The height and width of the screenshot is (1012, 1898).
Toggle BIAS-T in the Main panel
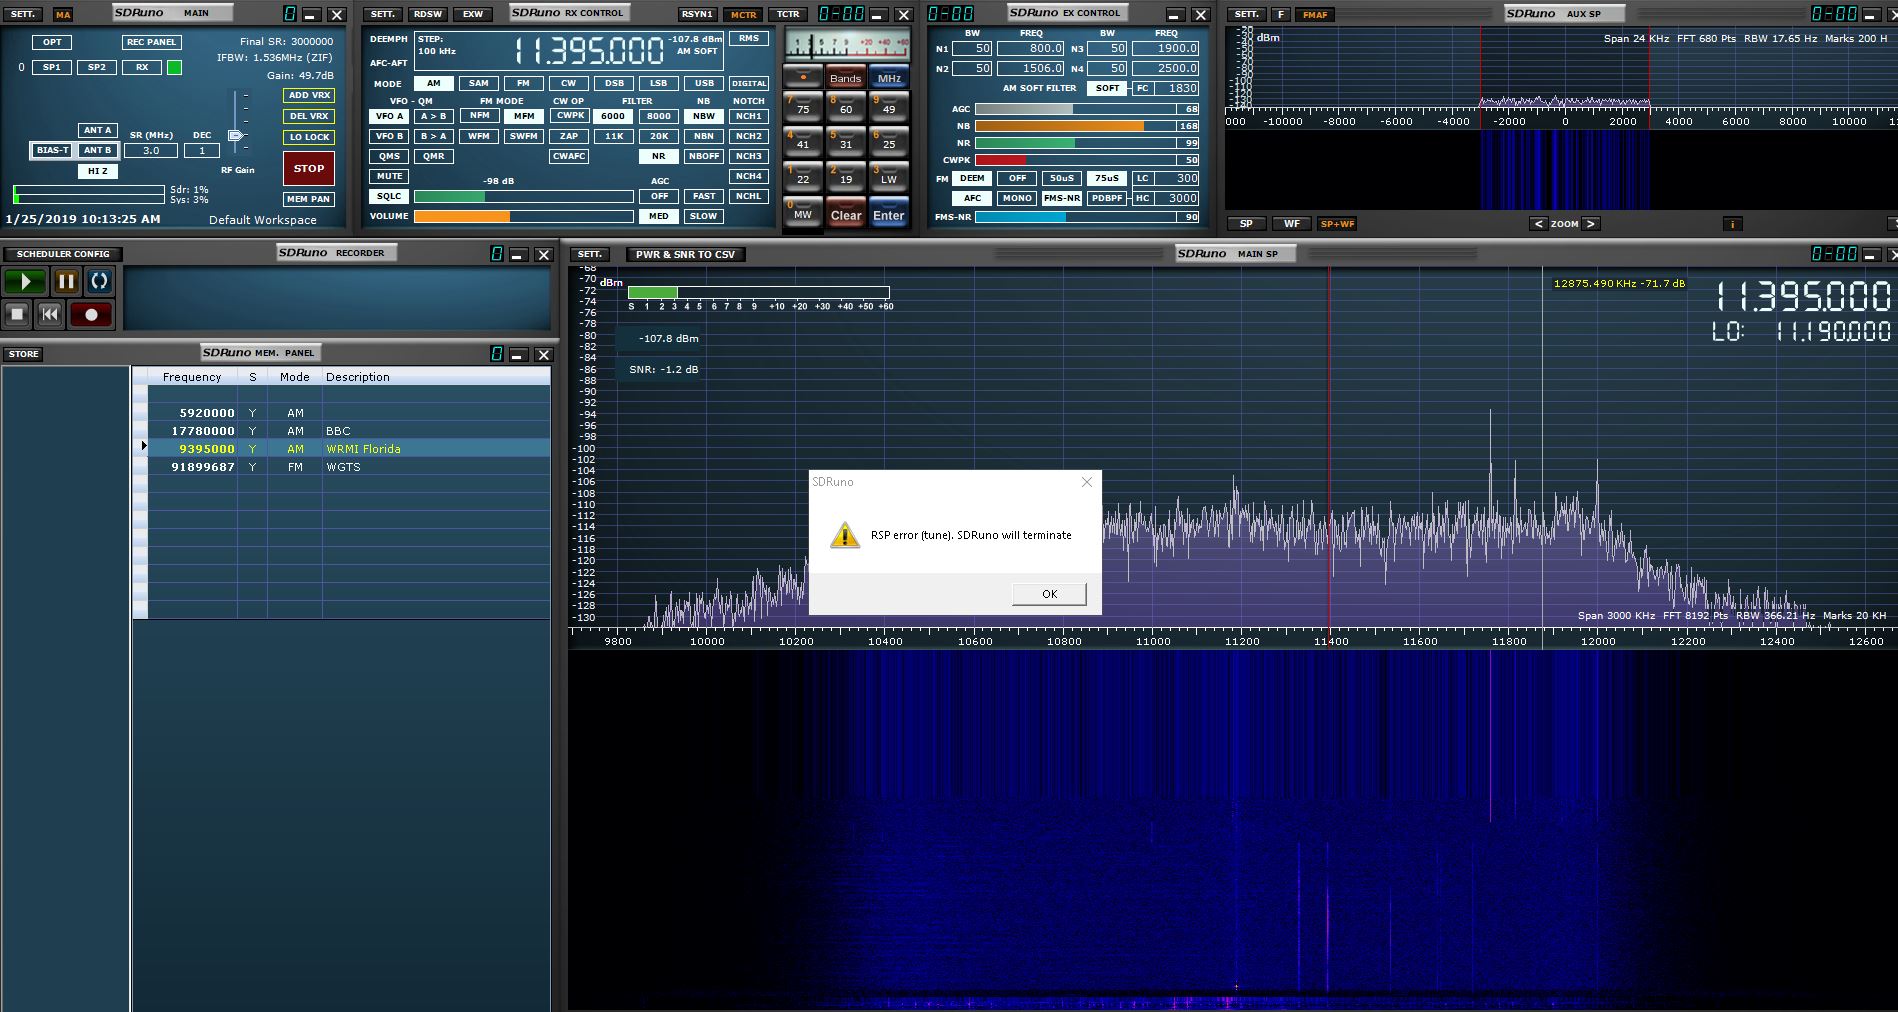[52, 150]
